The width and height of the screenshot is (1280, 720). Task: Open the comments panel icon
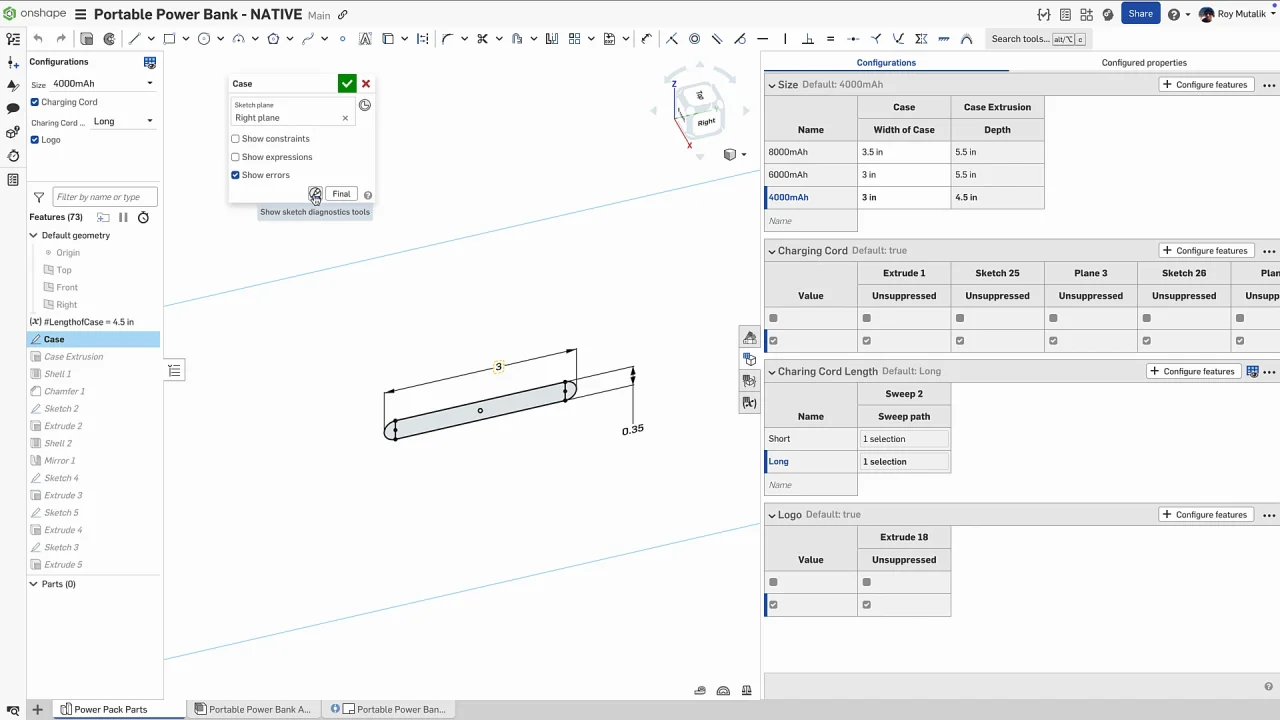click(x=13, y=108)
